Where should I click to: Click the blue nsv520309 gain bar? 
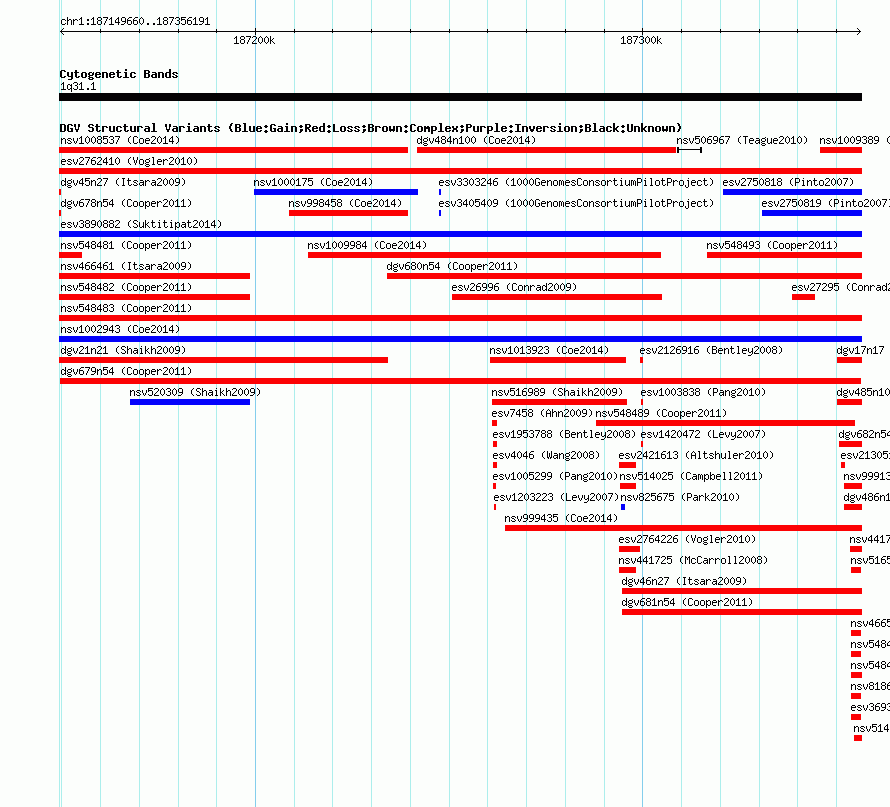190,402
